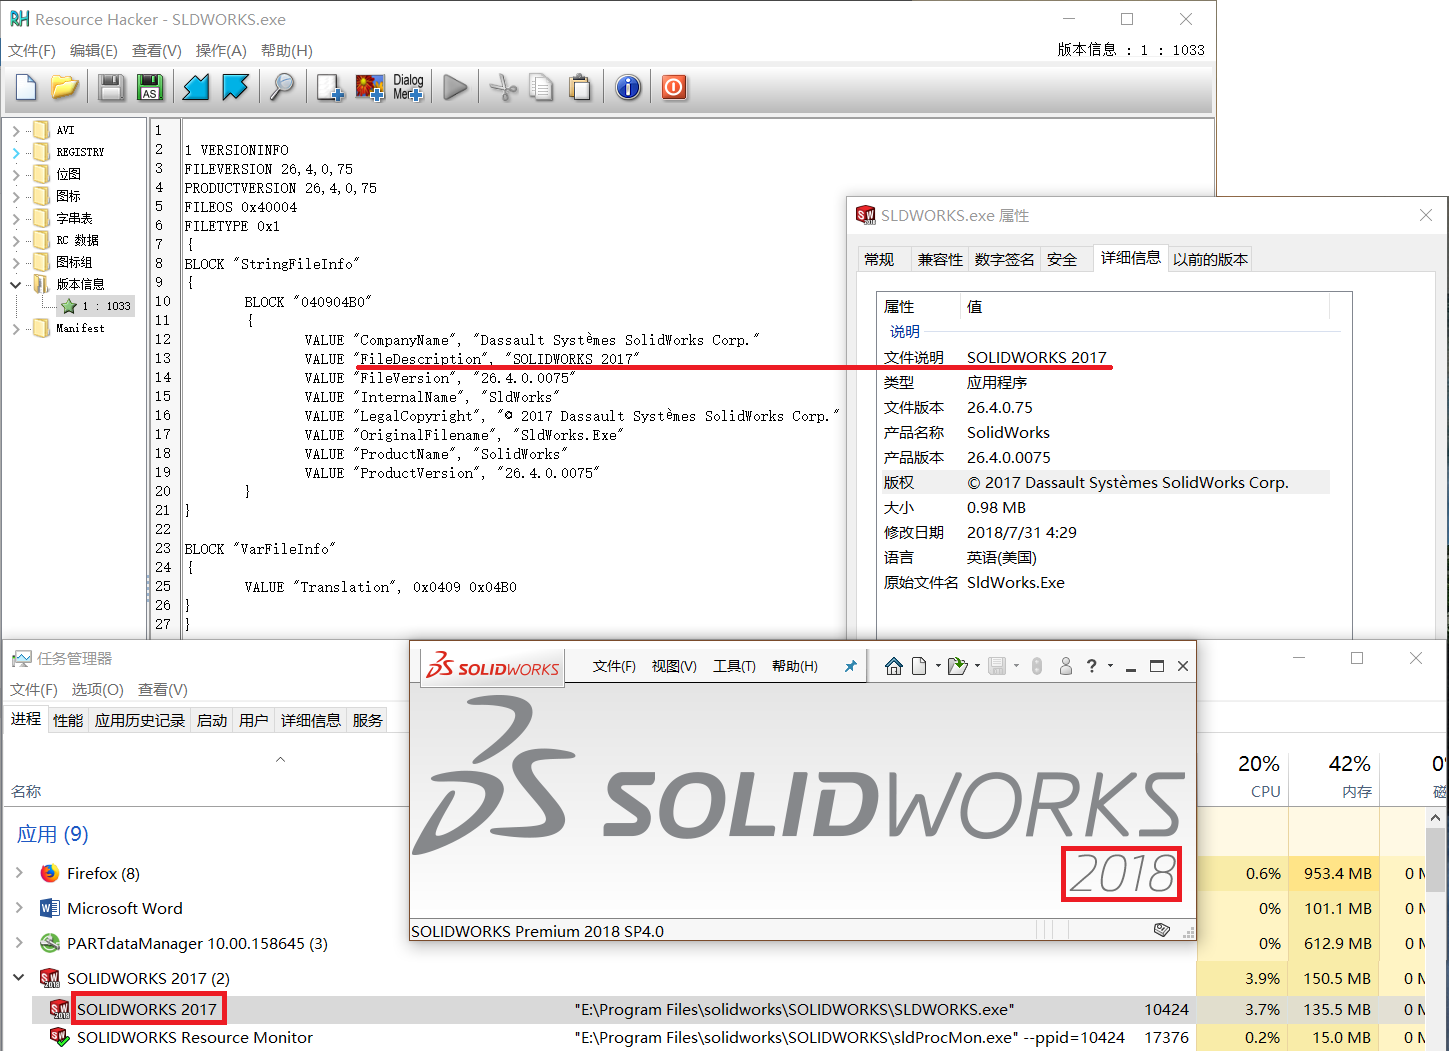Click the red power exit icon
The height and width of the screenshot is (1051, 1449).
click(x=674, y=88)
